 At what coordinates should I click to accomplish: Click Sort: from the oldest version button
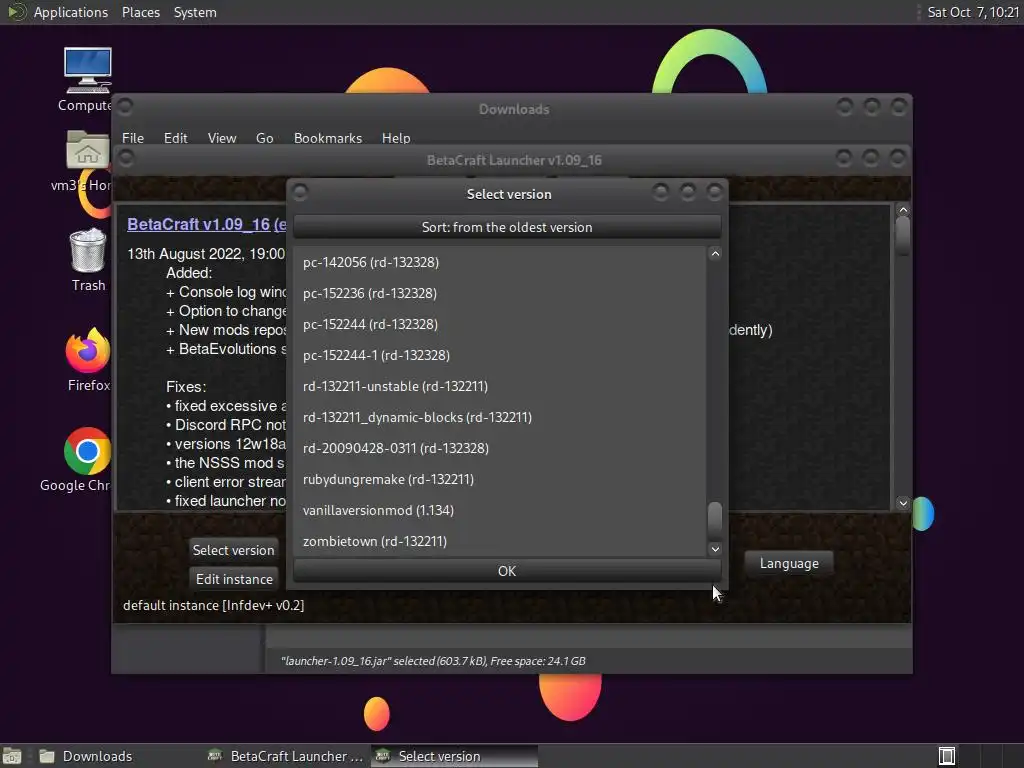[507, 227]
